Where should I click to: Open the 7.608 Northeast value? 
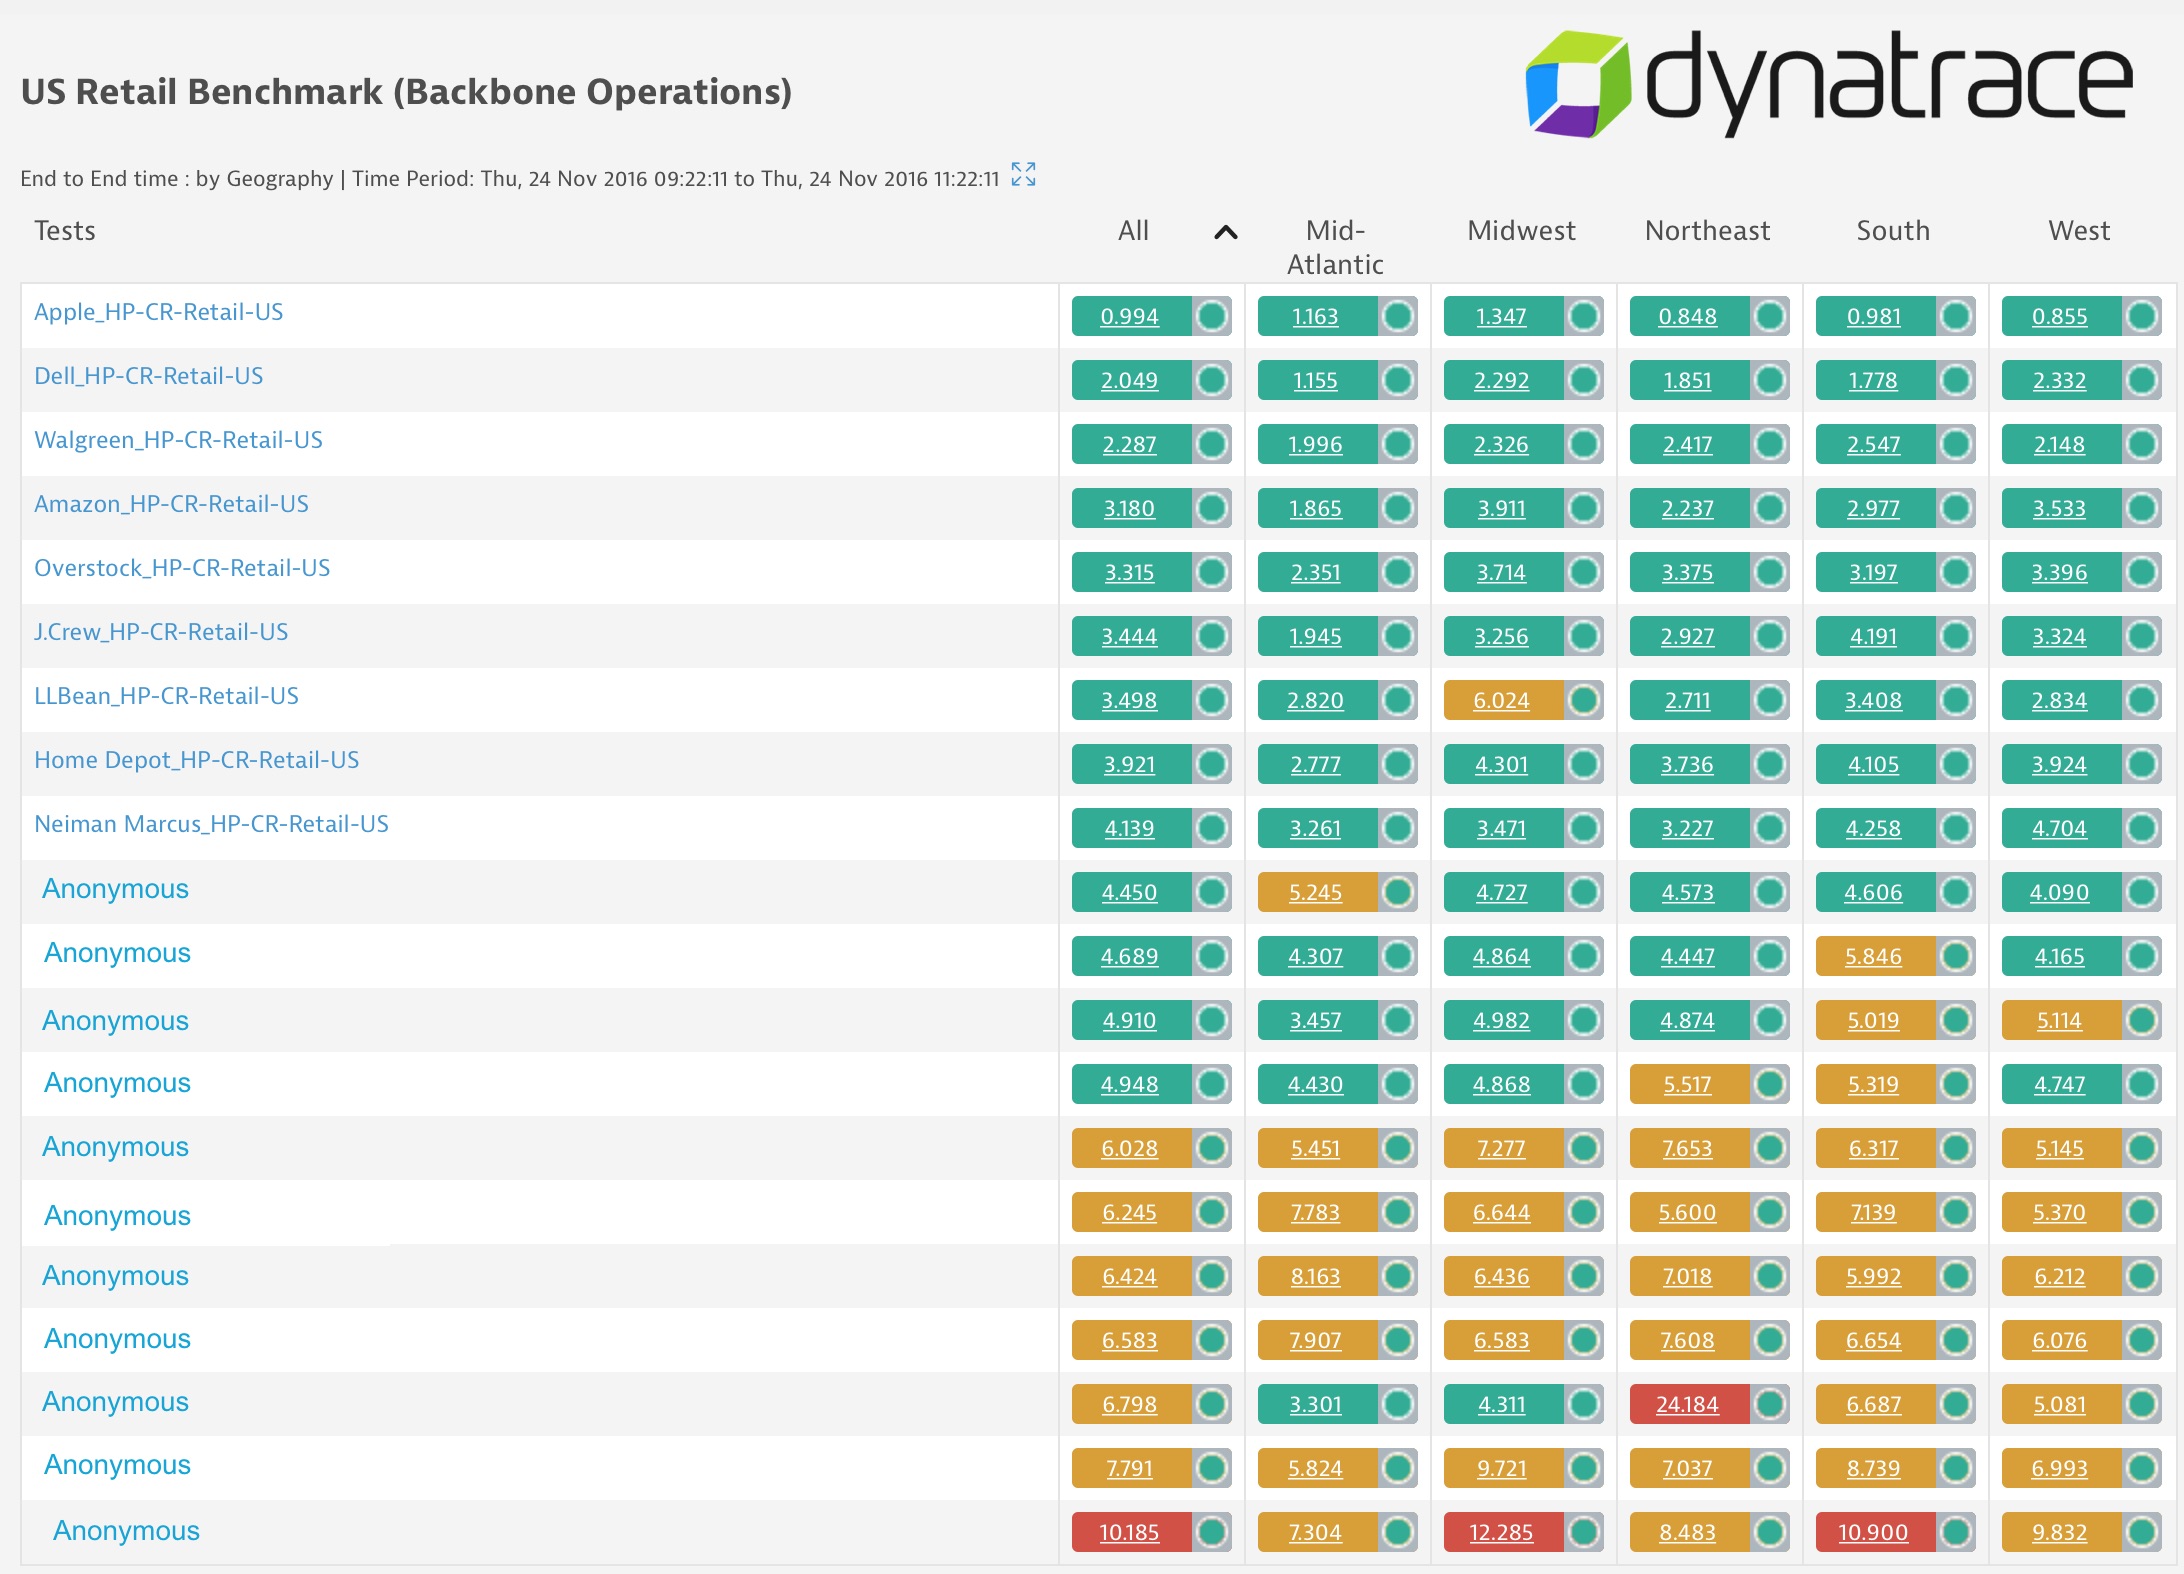pos(1687,1340)
